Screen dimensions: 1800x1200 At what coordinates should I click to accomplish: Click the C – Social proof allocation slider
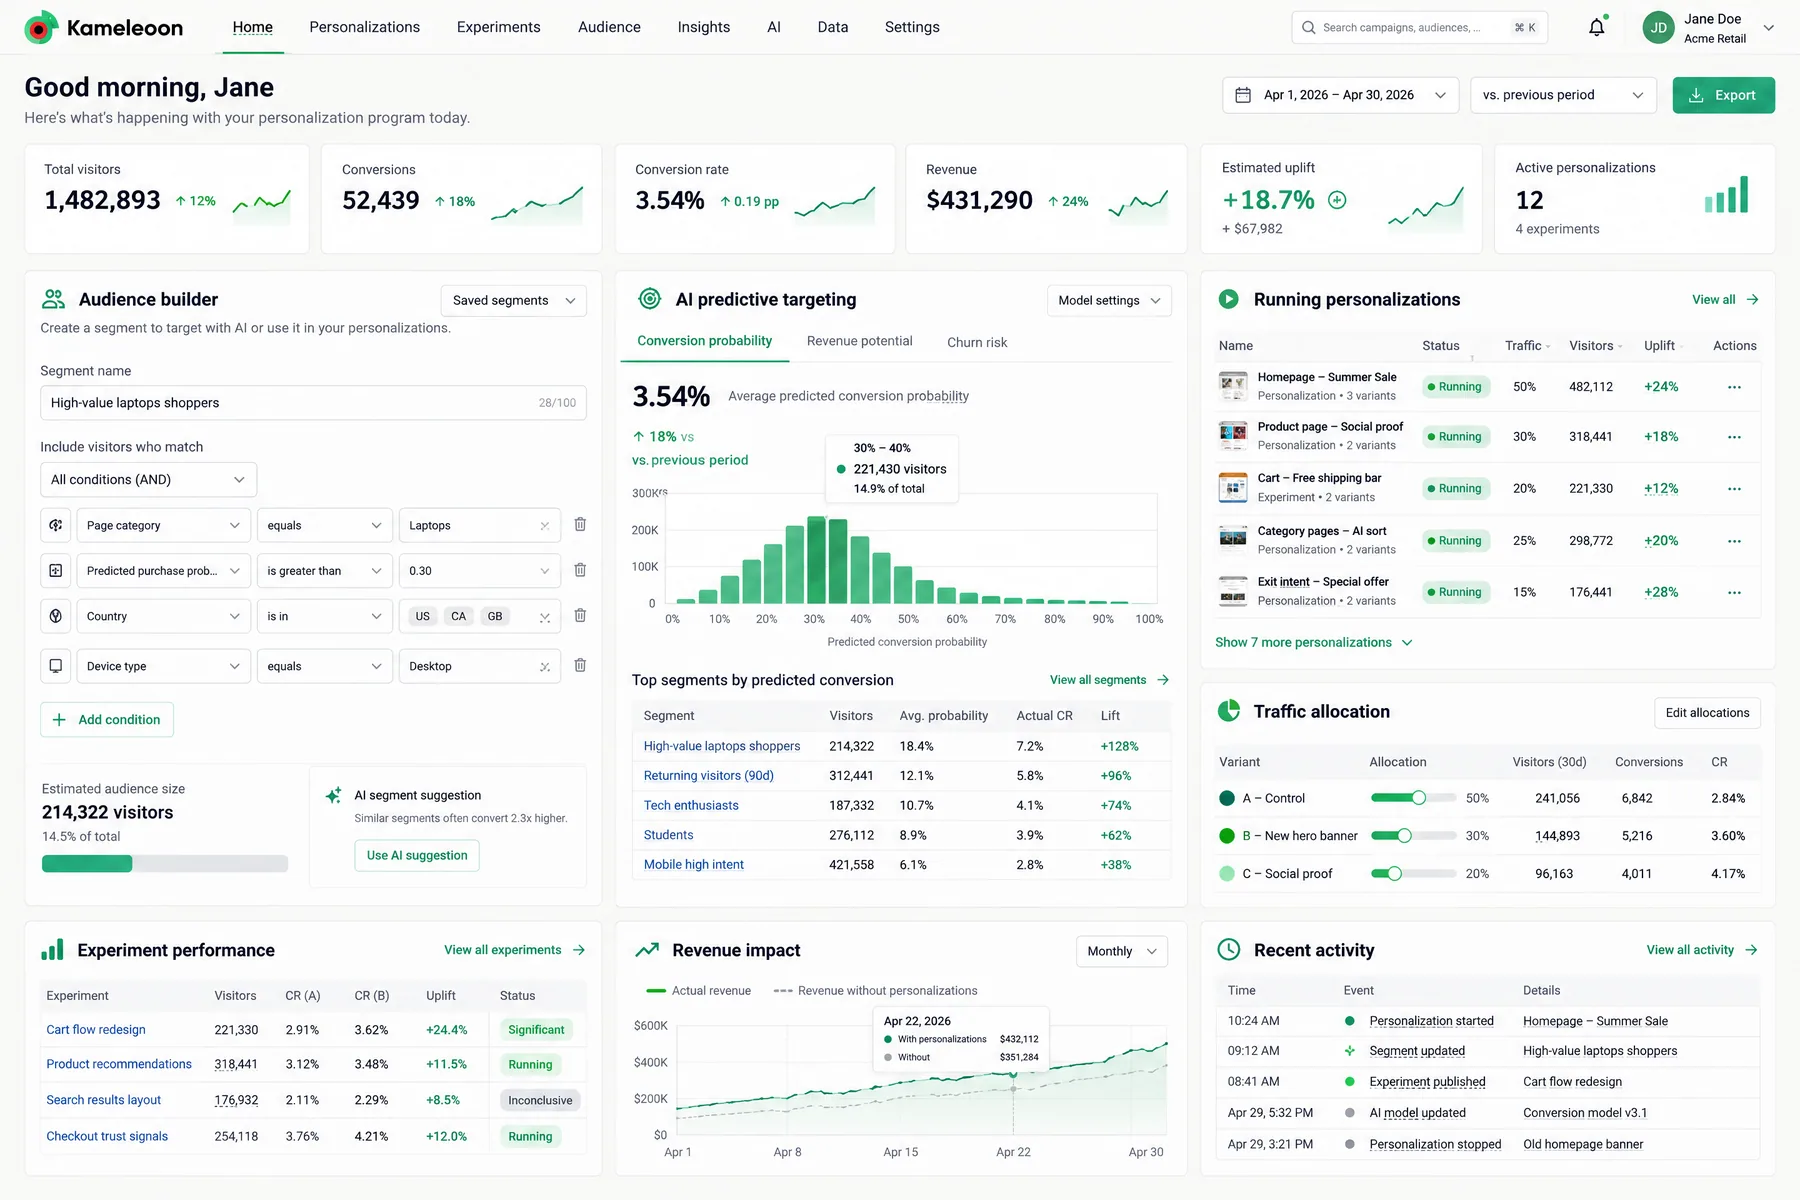pos(1412,873)
